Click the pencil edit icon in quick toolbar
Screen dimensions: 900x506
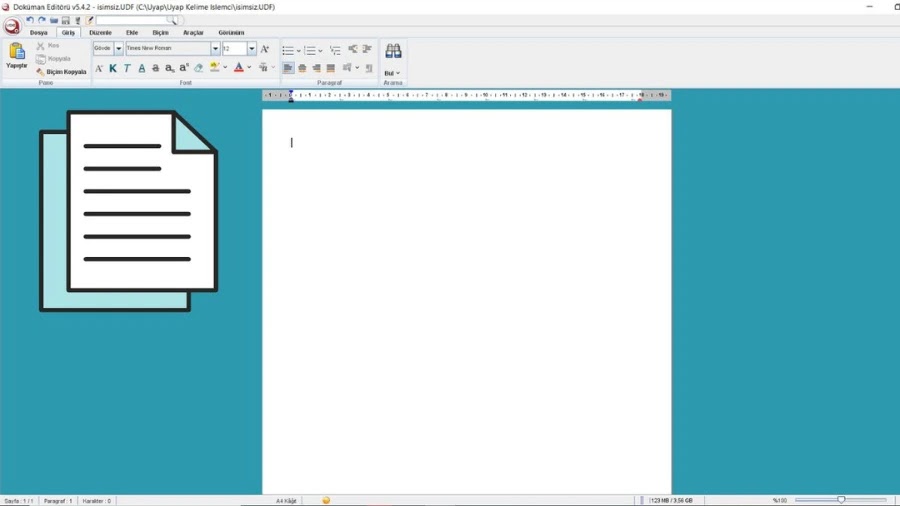(x=90, y=20)
